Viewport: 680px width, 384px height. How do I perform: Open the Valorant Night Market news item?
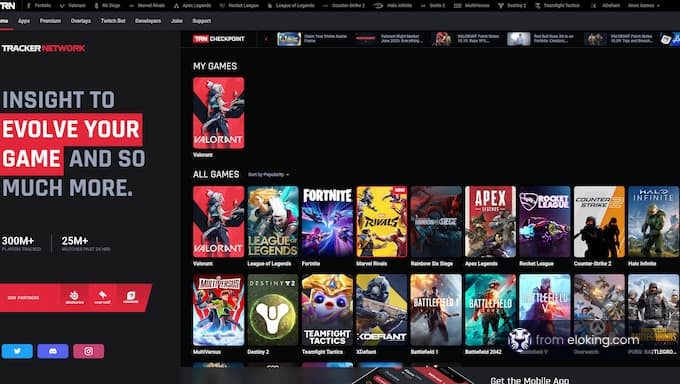(x=389, y=39)
